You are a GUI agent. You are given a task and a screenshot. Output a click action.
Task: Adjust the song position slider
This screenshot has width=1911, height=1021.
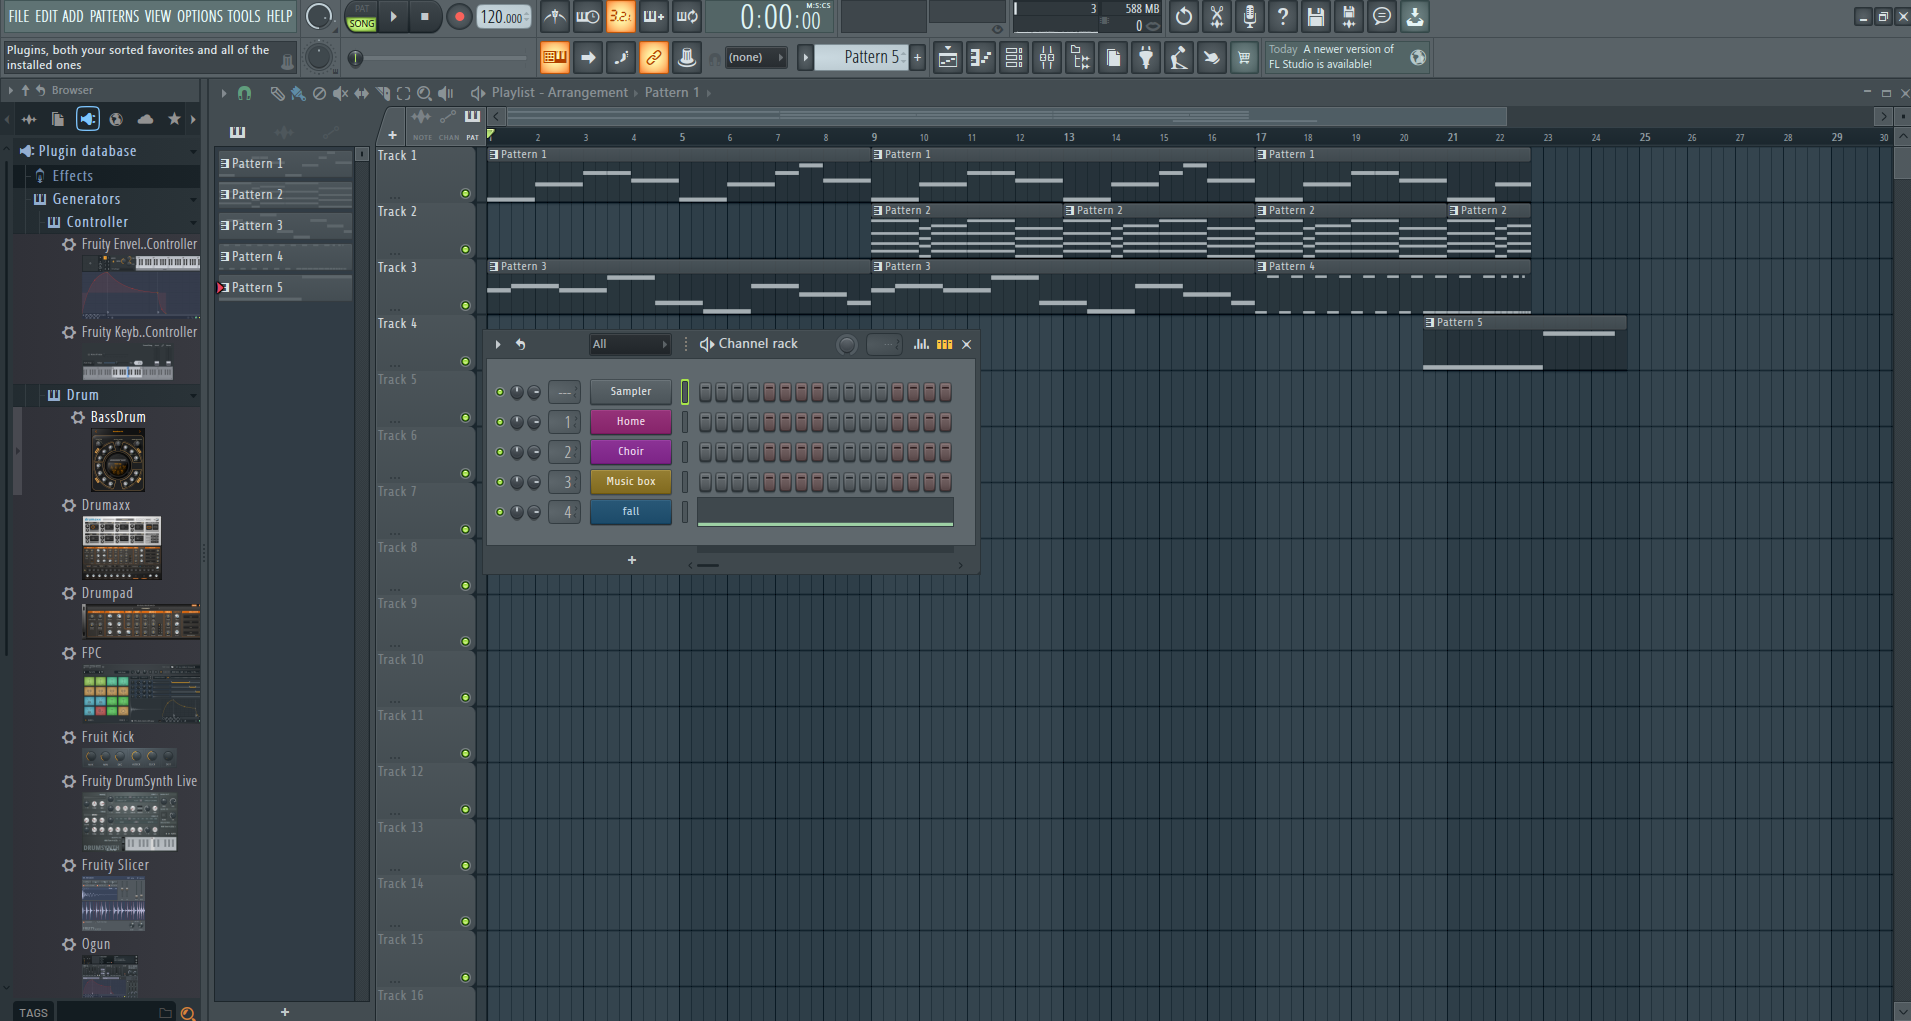[440, 58]
